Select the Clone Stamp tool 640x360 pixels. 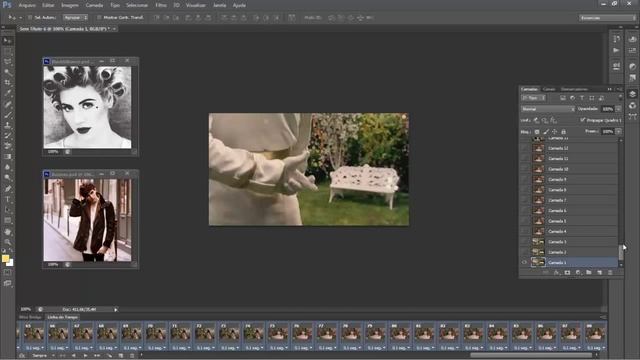click(x=7, y=125)
